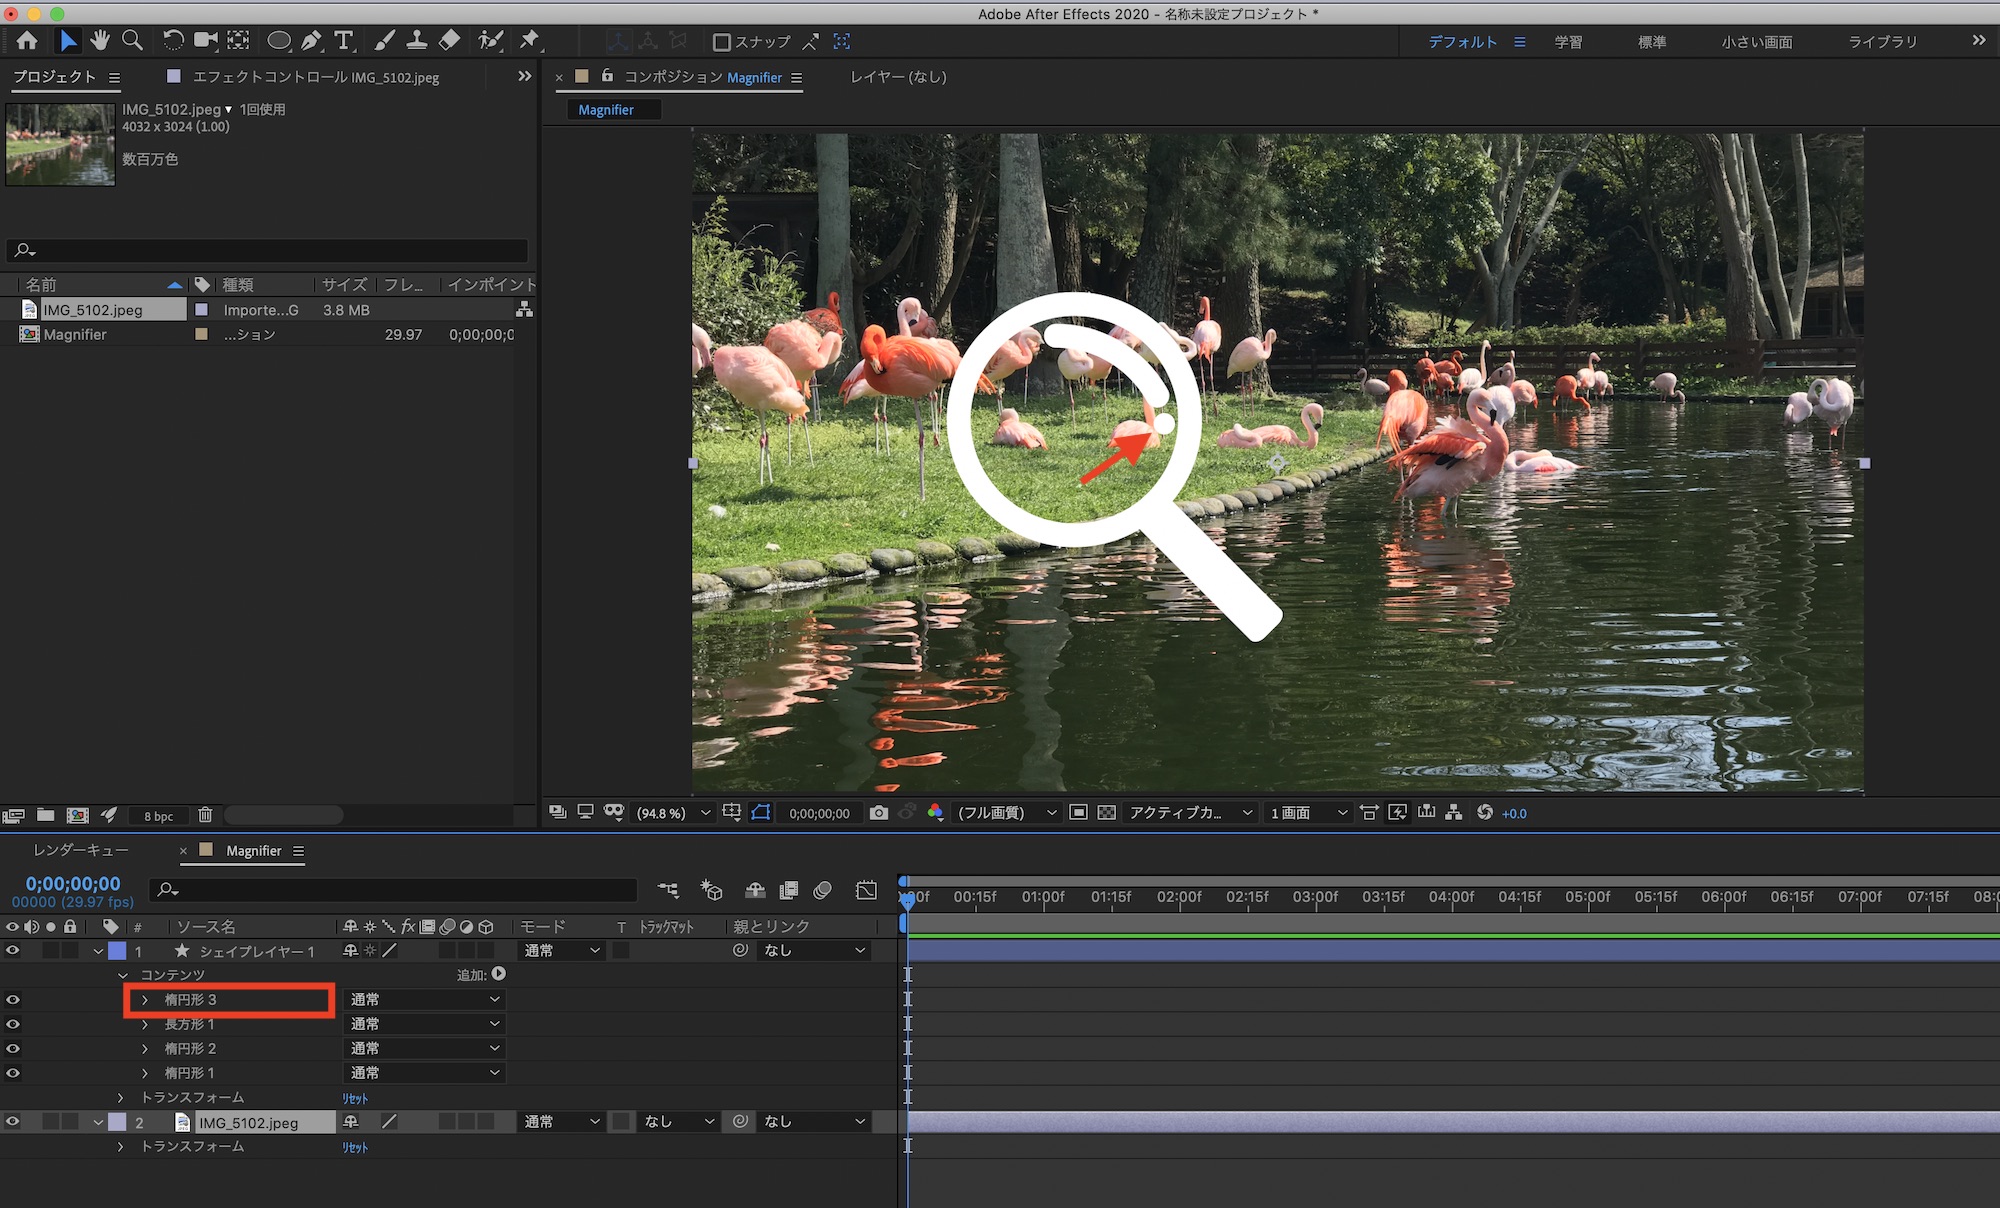Switch to the 学習 workspace
Screen dimensions: 2000x1208
1567,42
